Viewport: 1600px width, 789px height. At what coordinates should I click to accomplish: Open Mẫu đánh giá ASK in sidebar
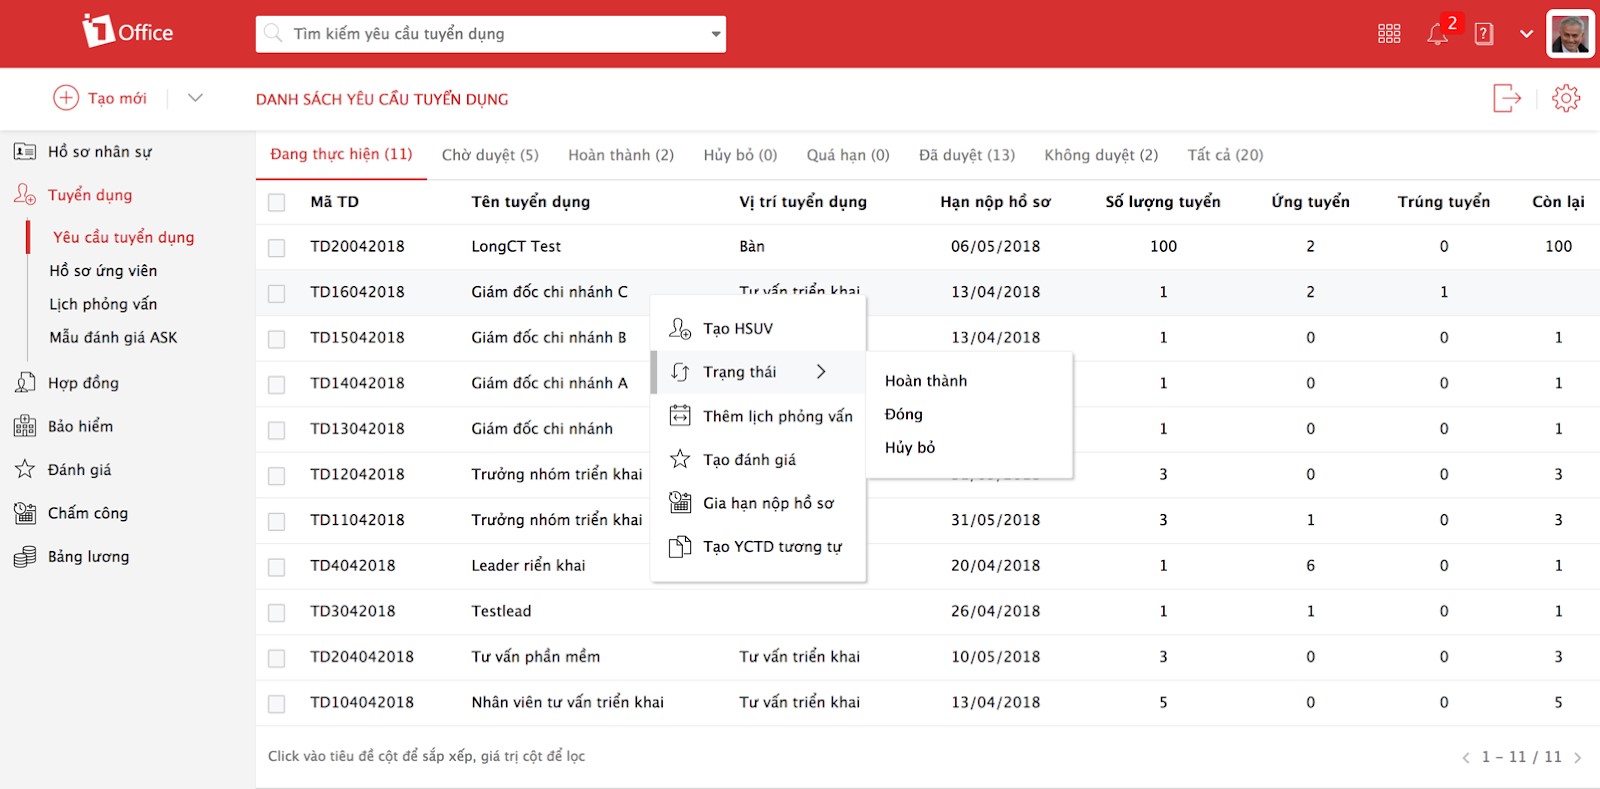pyautogui.click(x=113, y=338)
